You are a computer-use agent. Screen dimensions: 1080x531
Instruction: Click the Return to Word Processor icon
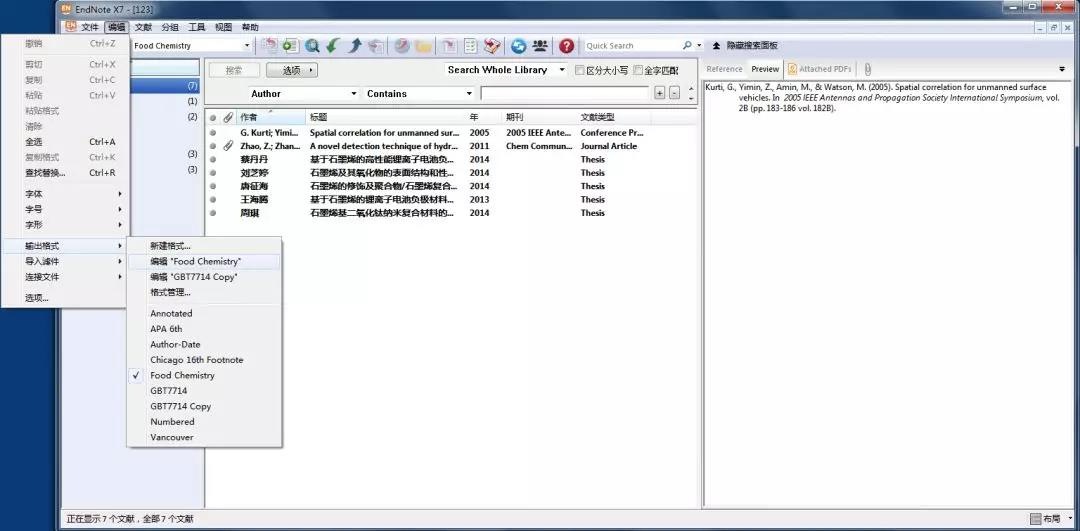[492, 45]
